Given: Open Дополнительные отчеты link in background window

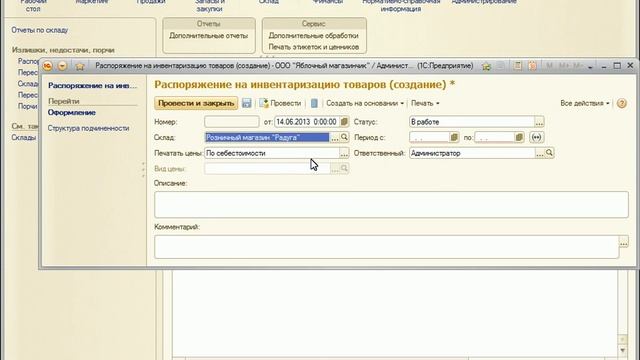Looking at the screenshot, I should coord(209,36).
